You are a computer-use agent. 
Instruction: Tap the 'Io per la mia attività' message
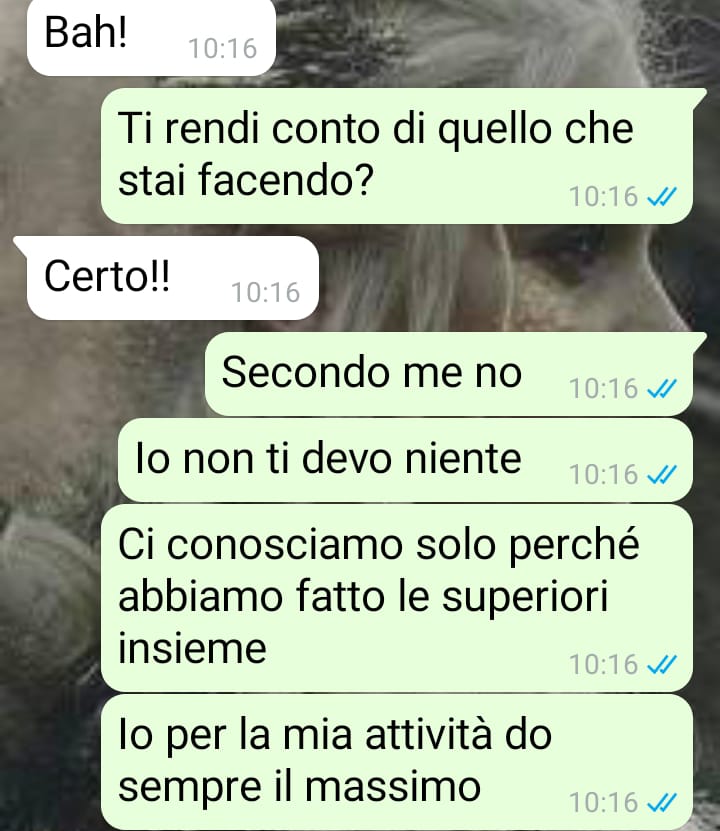coord(397,762)
